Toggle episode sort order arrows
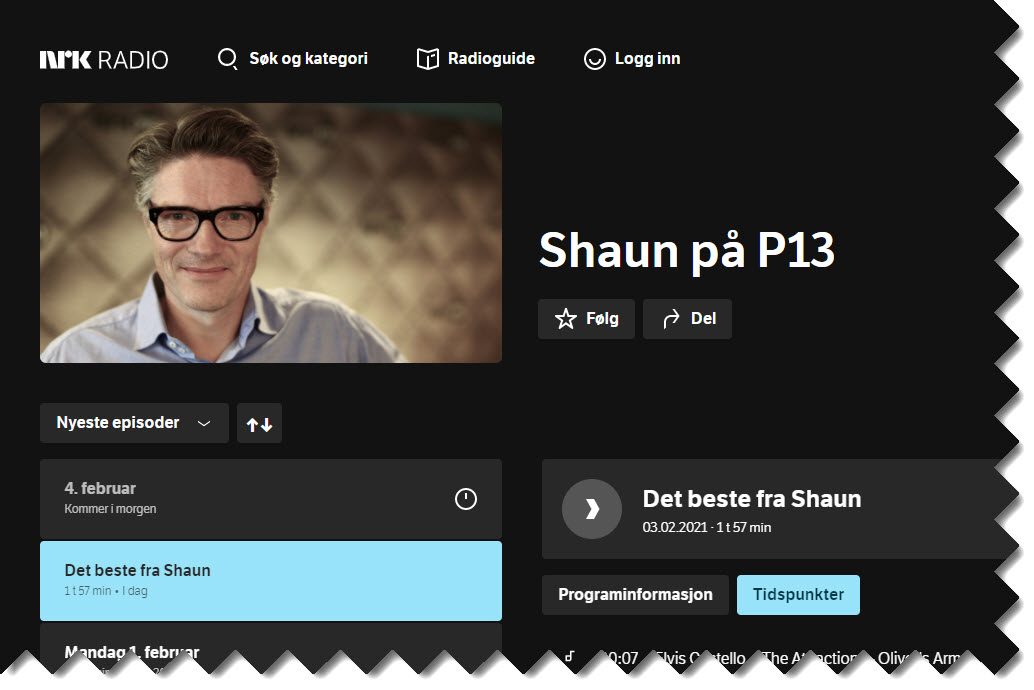The image size is (1034, 690). (259, 423)
